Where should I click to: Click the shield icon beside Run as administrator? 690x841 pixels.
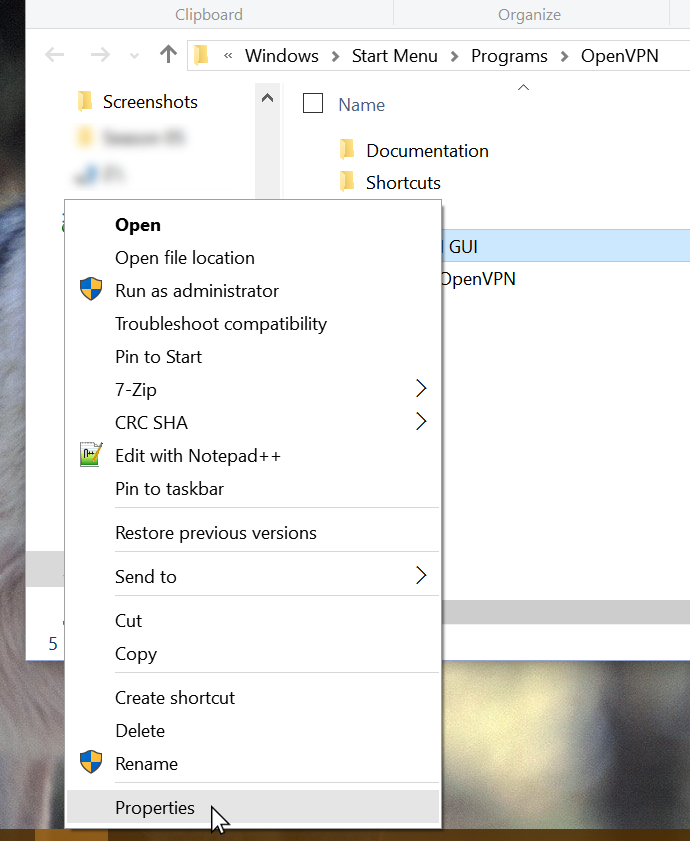(x=91, y=291)
